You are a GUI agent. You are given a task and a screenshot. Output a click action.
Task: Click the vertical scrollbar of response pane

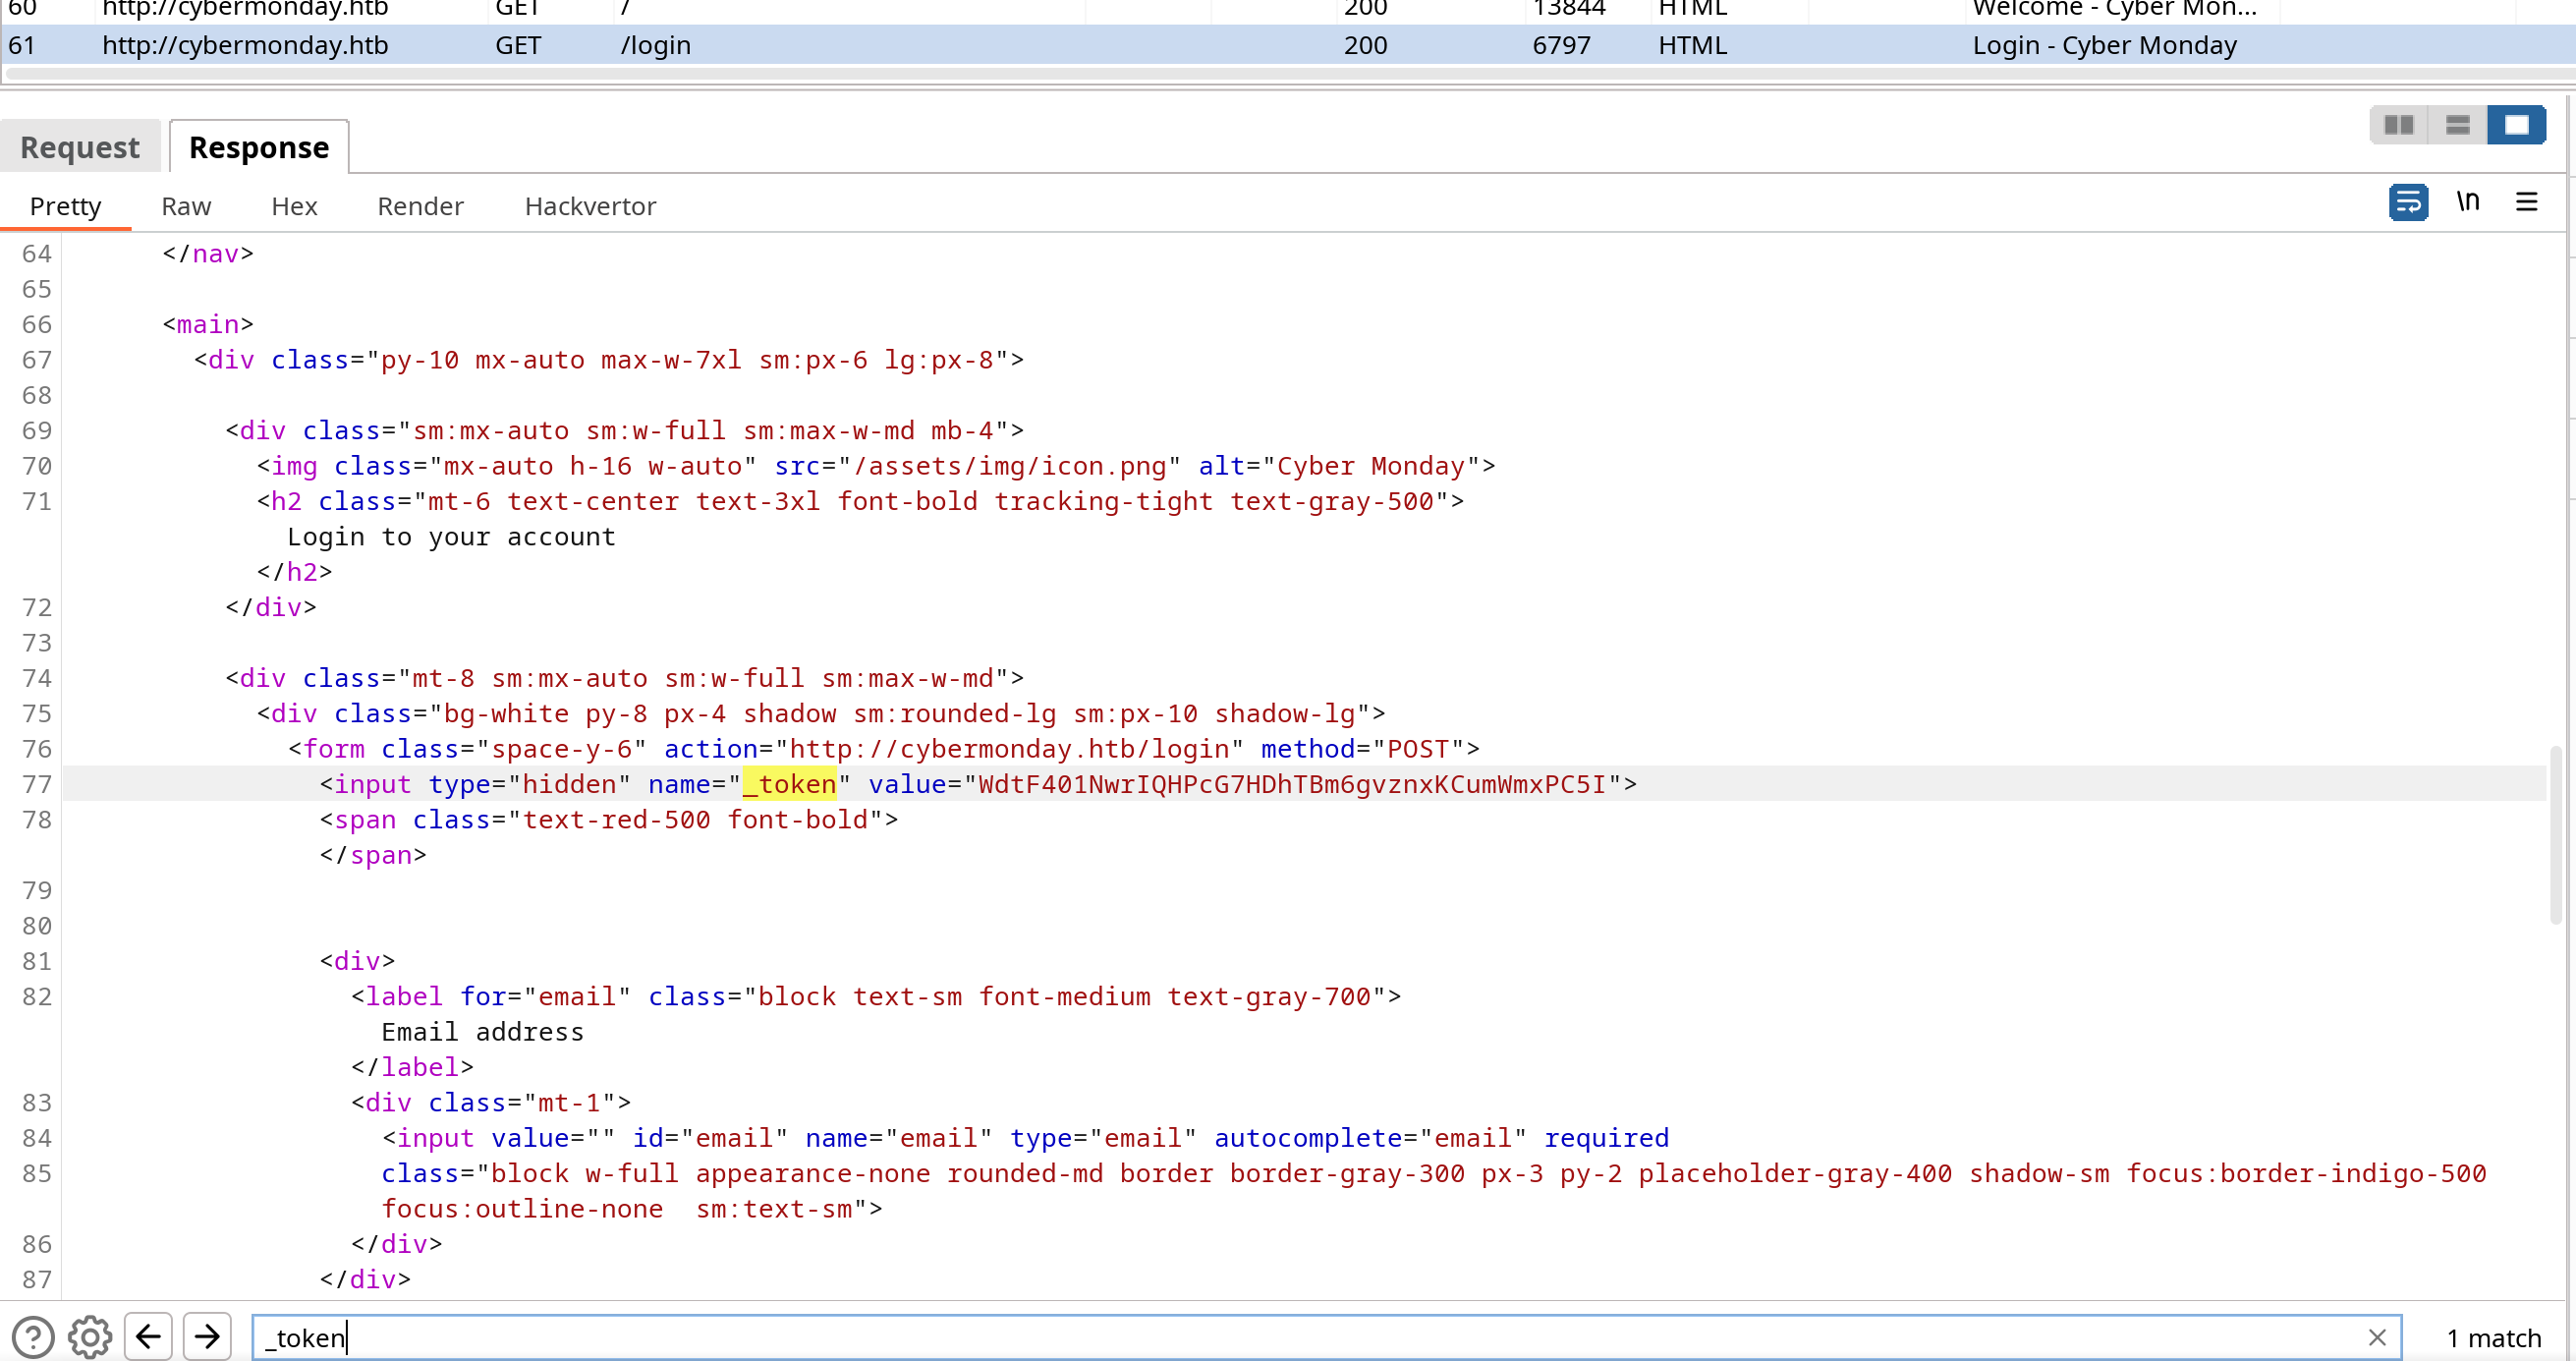[2556, 835]
